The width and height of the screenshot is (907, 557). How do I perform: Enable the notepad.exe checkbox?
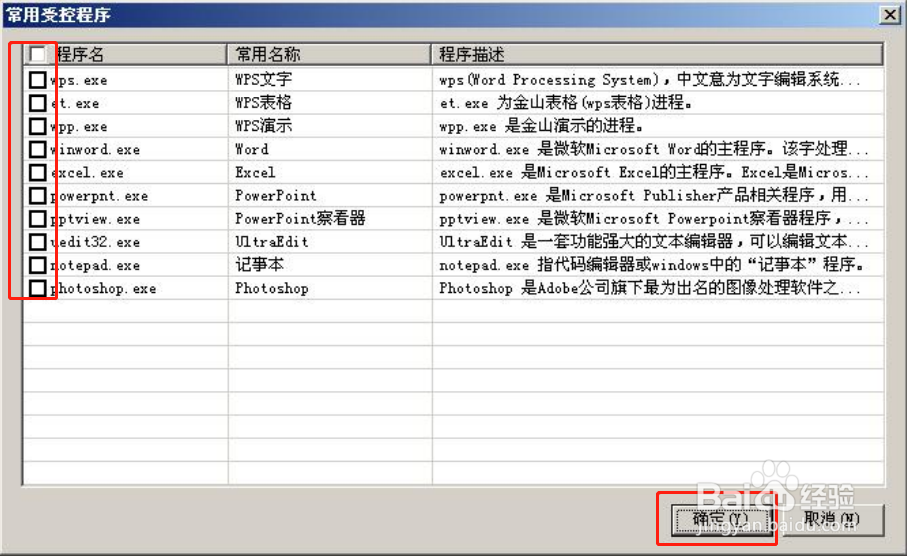click(x=38, y=265)
